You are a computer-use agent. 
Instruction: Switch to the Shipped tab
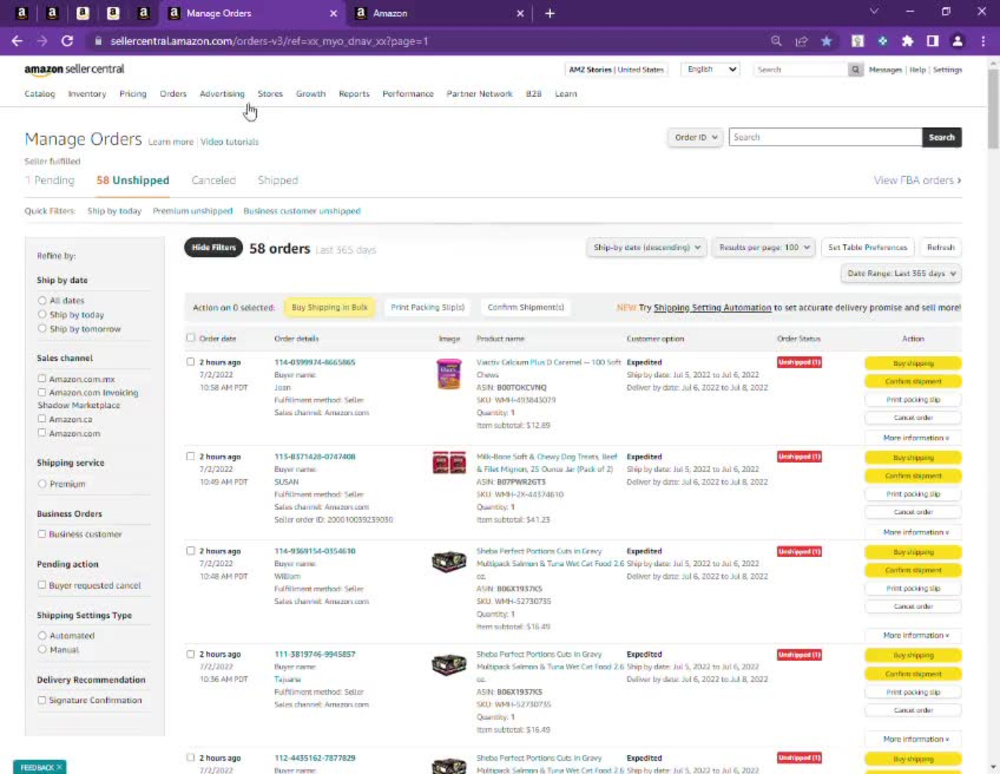(277, 180)
